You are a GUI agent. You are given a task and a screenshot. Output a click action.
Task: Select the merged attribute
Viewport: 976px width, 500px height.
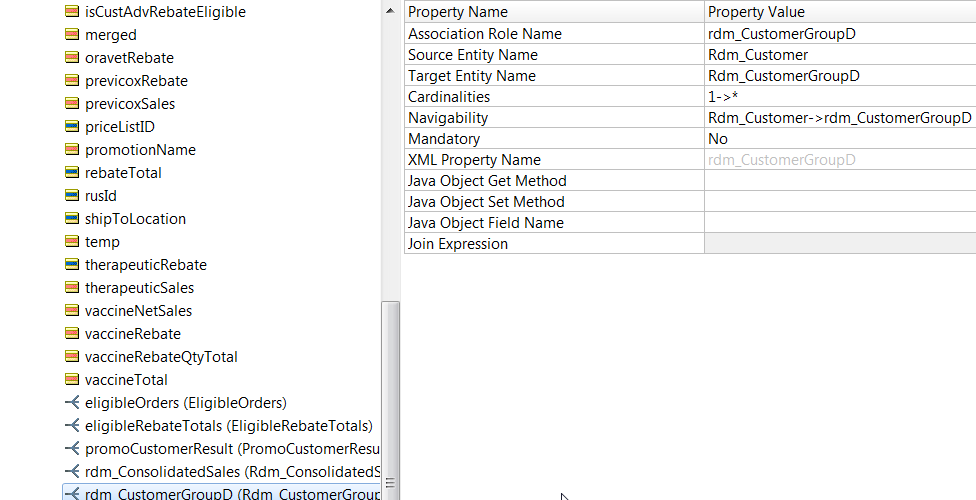[x=111, y=35]
